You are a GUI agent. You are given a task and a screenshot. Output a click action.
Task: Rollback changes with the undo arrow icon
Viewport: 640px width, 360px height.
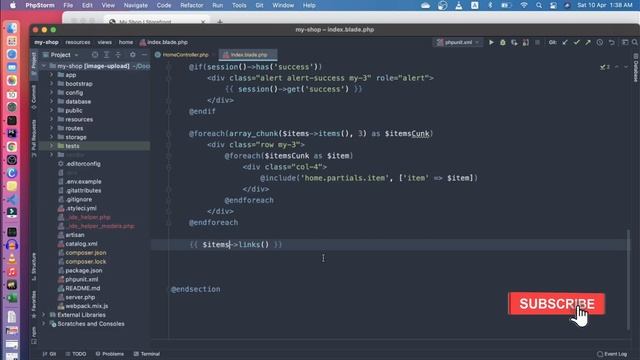click(x=611, y=42)
